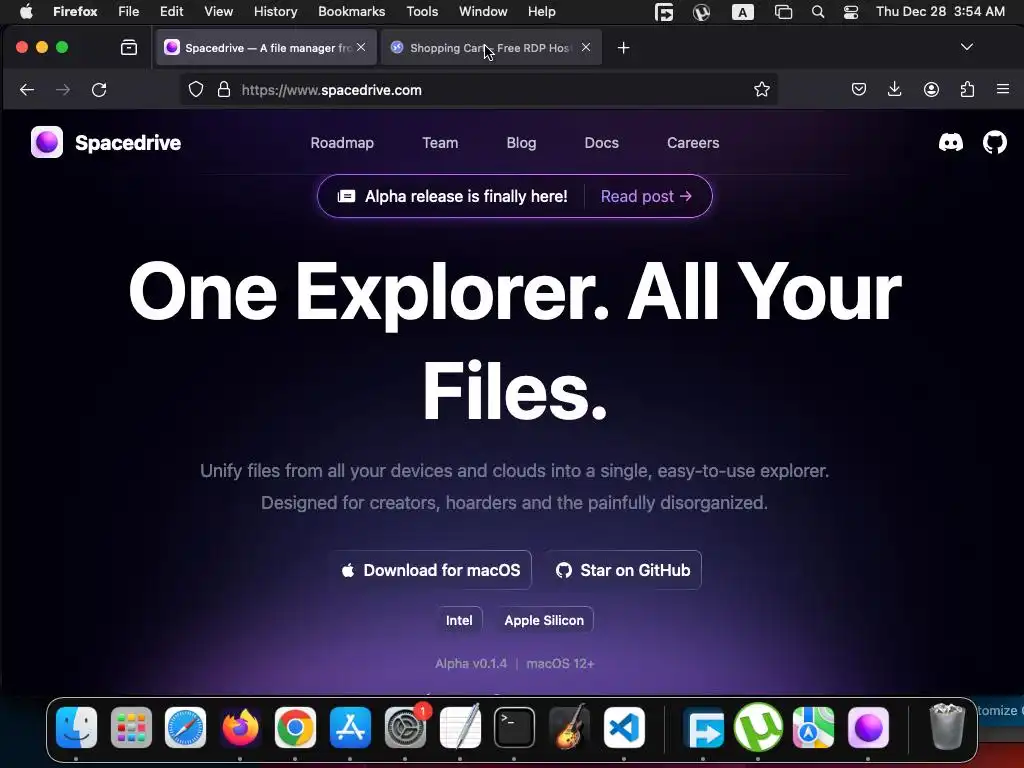Open Terminal from the dock

[x=514, y=728]
